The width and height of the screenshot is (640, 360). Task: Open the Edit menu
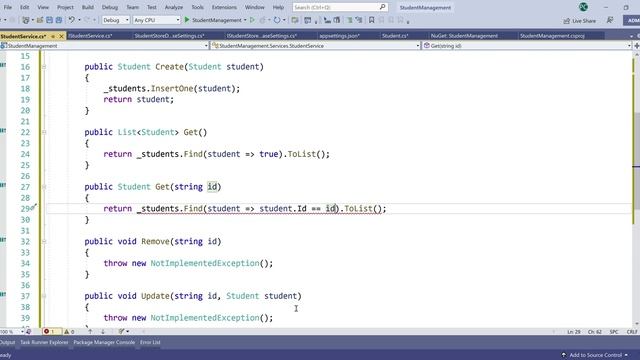pos(24,7)
